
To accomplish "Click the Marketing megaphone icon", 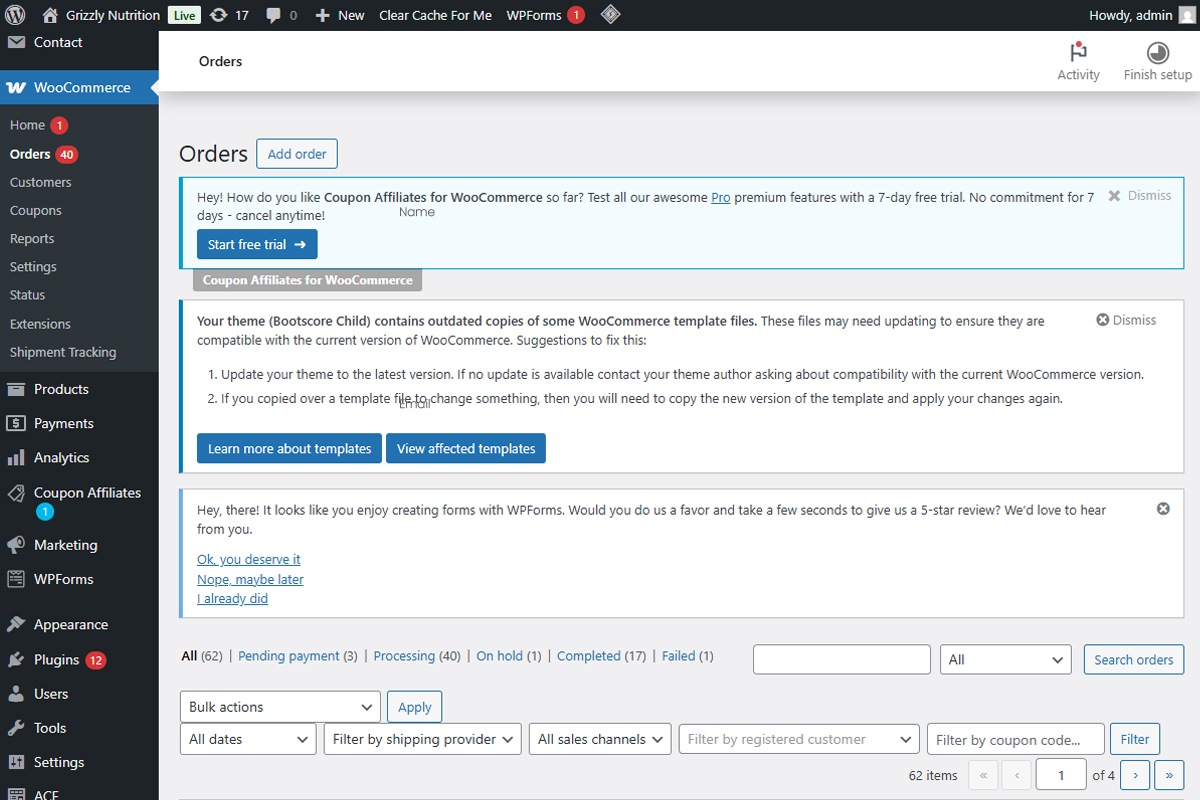I will [x=16, y=545].
